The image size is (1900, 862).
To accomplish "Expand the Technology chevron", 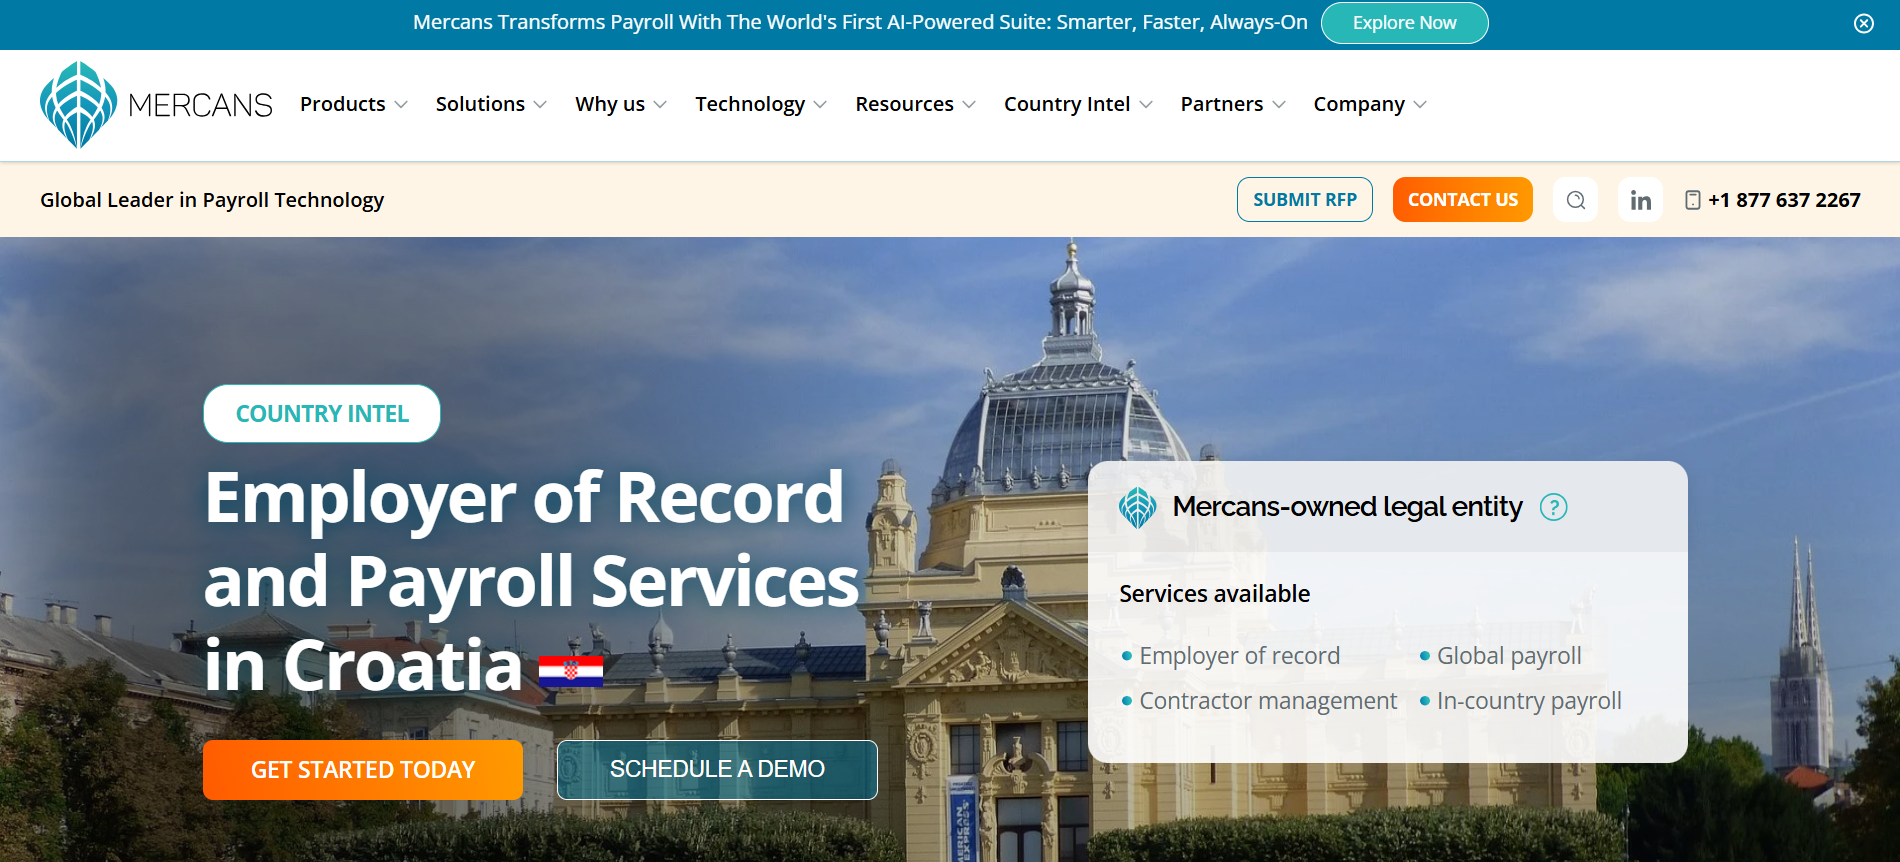I will pos(820,105).
